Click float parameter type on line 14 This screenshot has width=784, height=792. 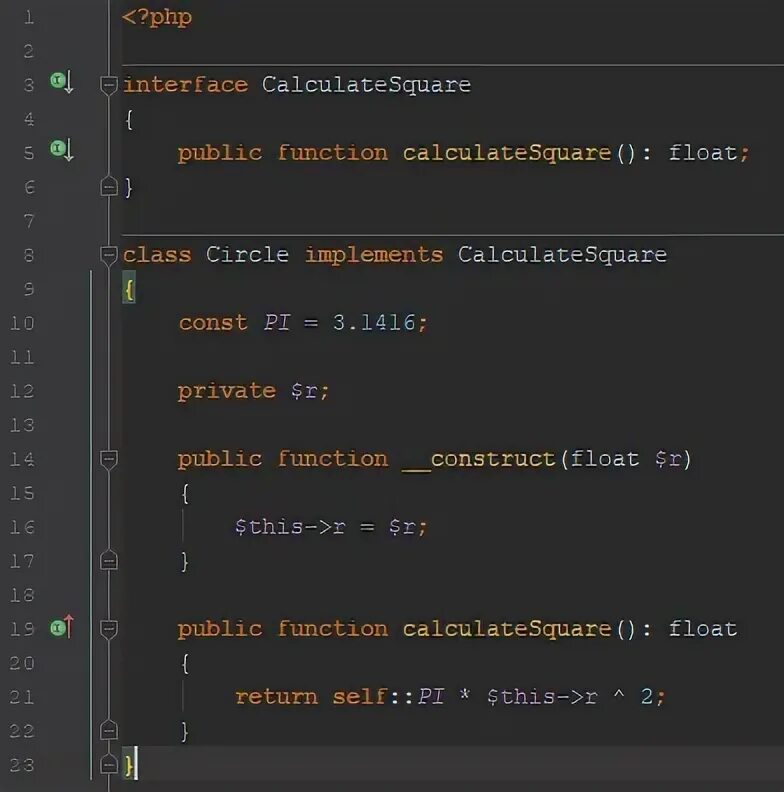click(x=605, y=459)
